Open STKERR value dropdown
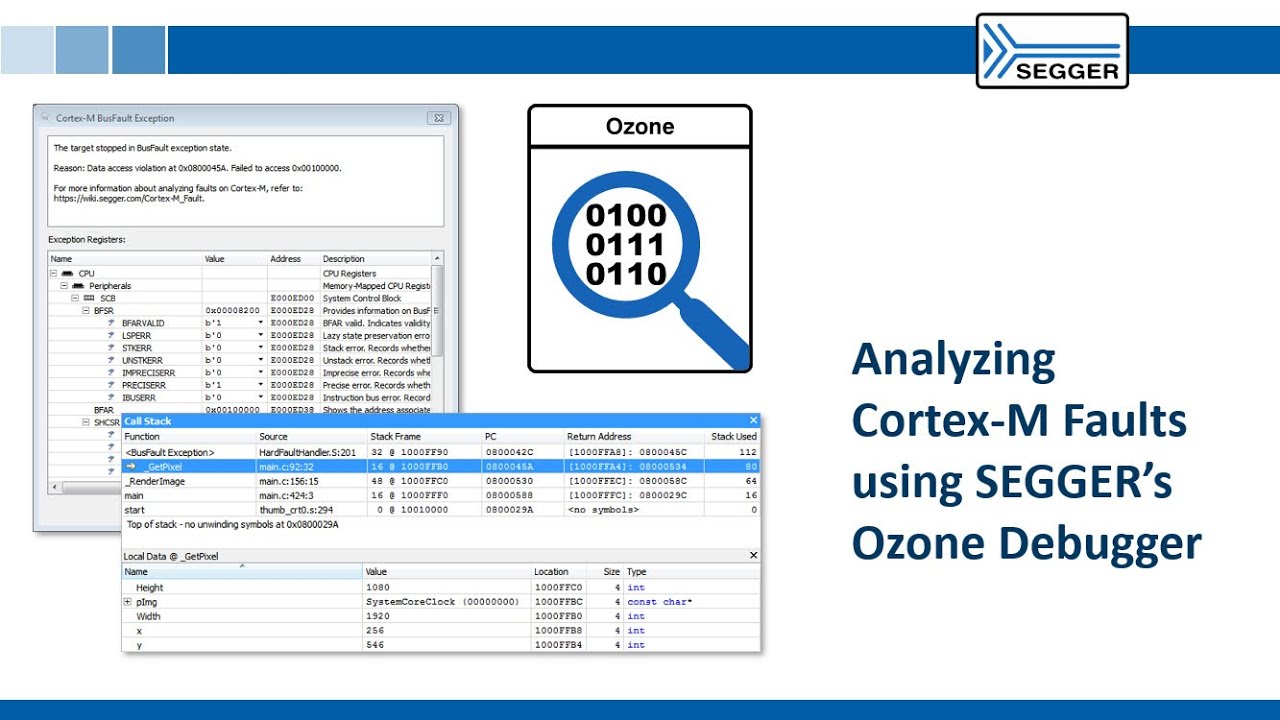Screen dimensions: 1280x720 pos(261,348)
